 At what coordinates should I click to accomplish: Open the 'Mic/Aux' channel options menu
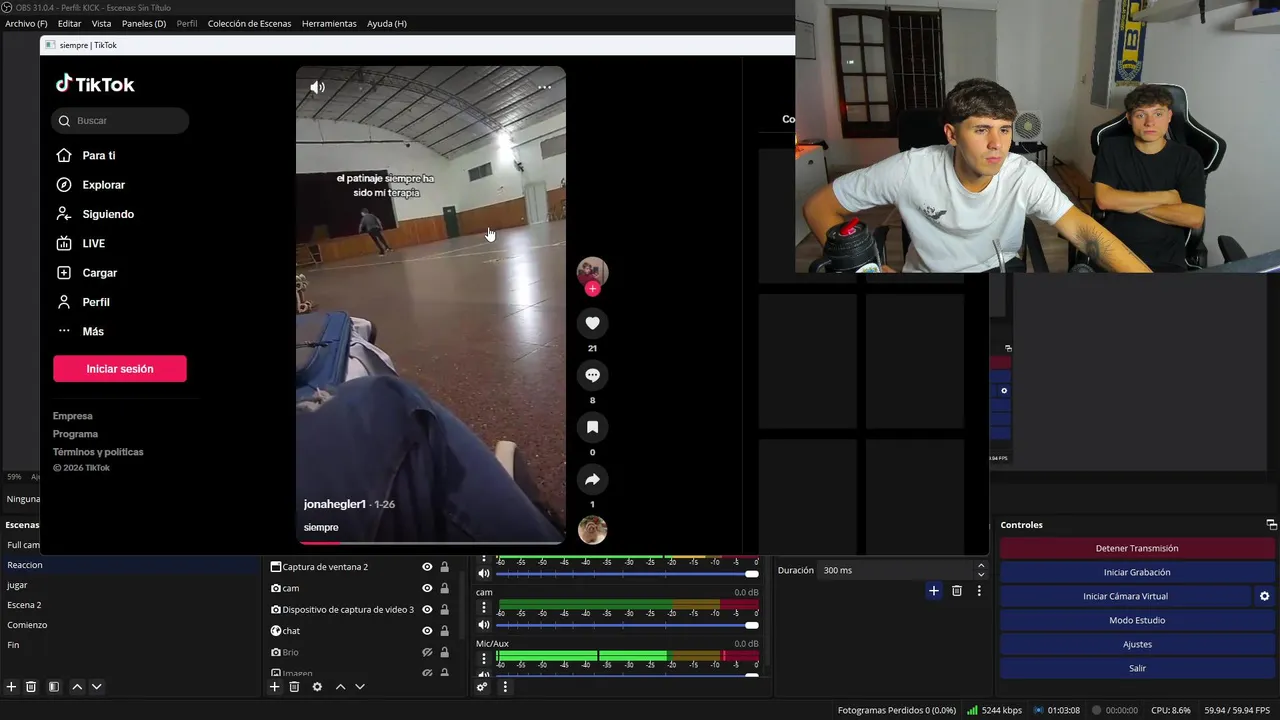[x=484, y=658]
